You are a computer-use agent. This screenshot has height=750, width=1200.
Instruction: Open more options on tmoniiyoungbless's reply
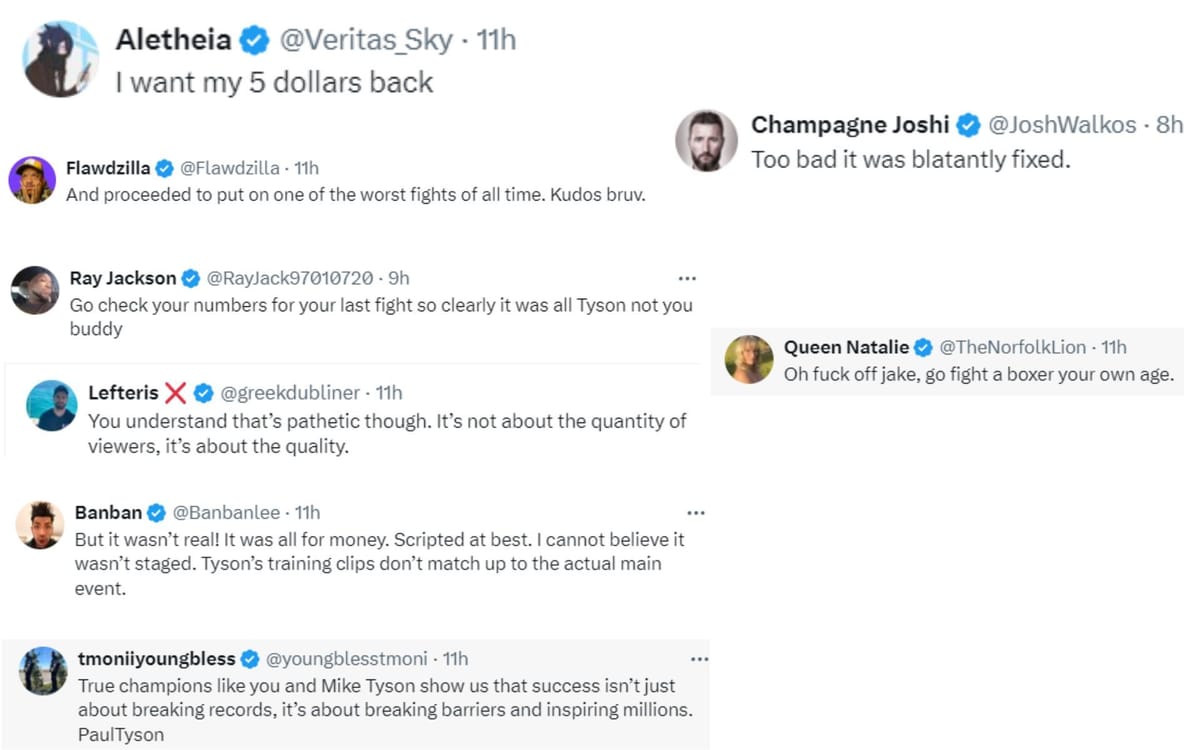click(x=699, y=659)
